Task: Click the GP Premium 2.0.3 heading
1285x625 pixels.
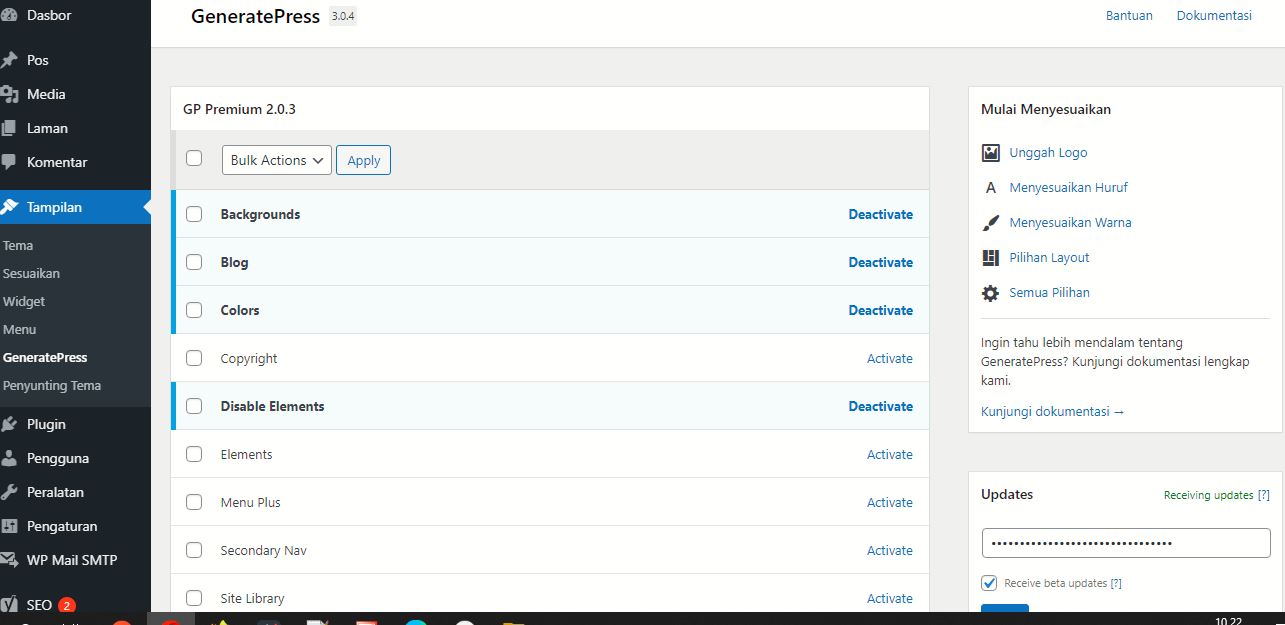Action: (239, 109)
